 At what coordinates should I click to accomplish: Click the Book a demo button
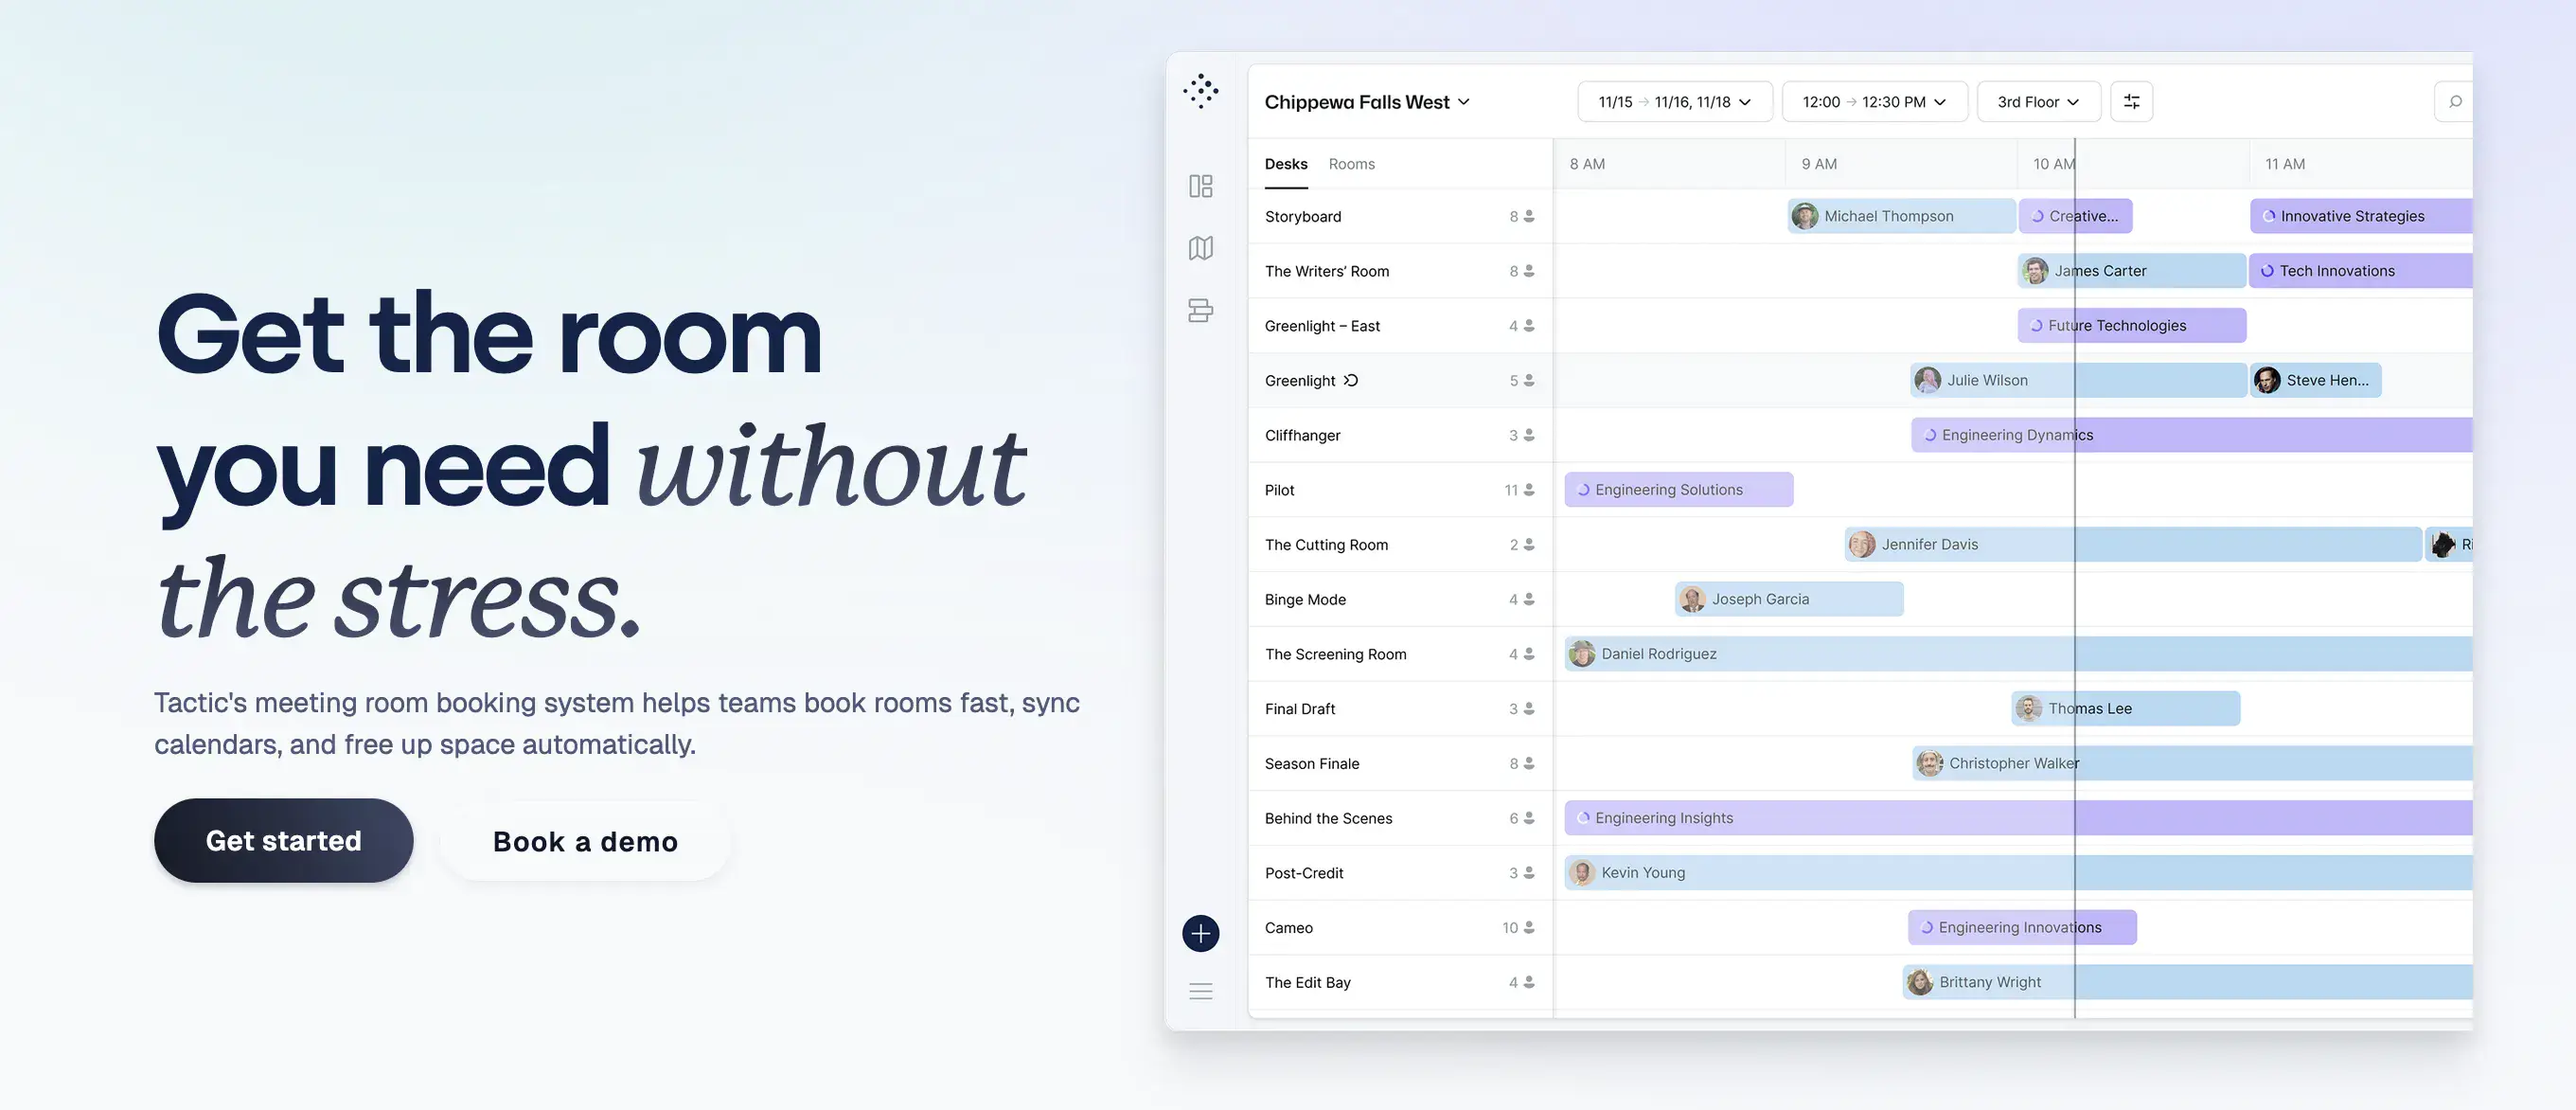(584, 841)
